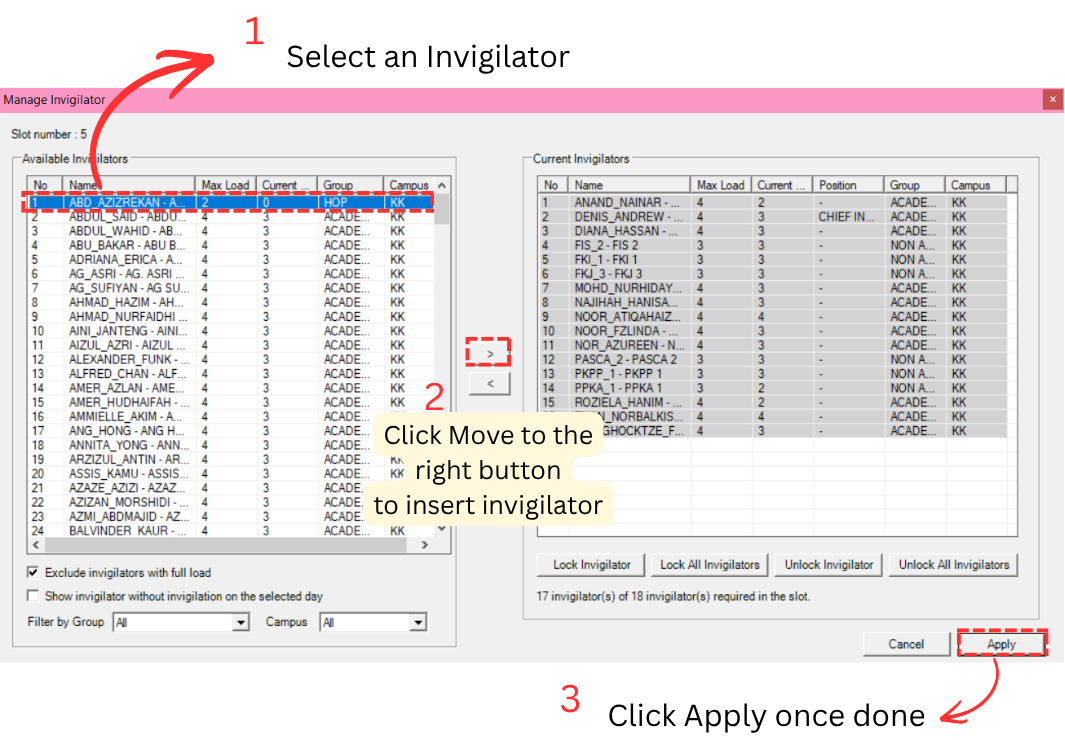Select DENIS_ANDREW chief invigilator row
Image resolution: width=1065 pixels, height=740 pixels.
773,217
